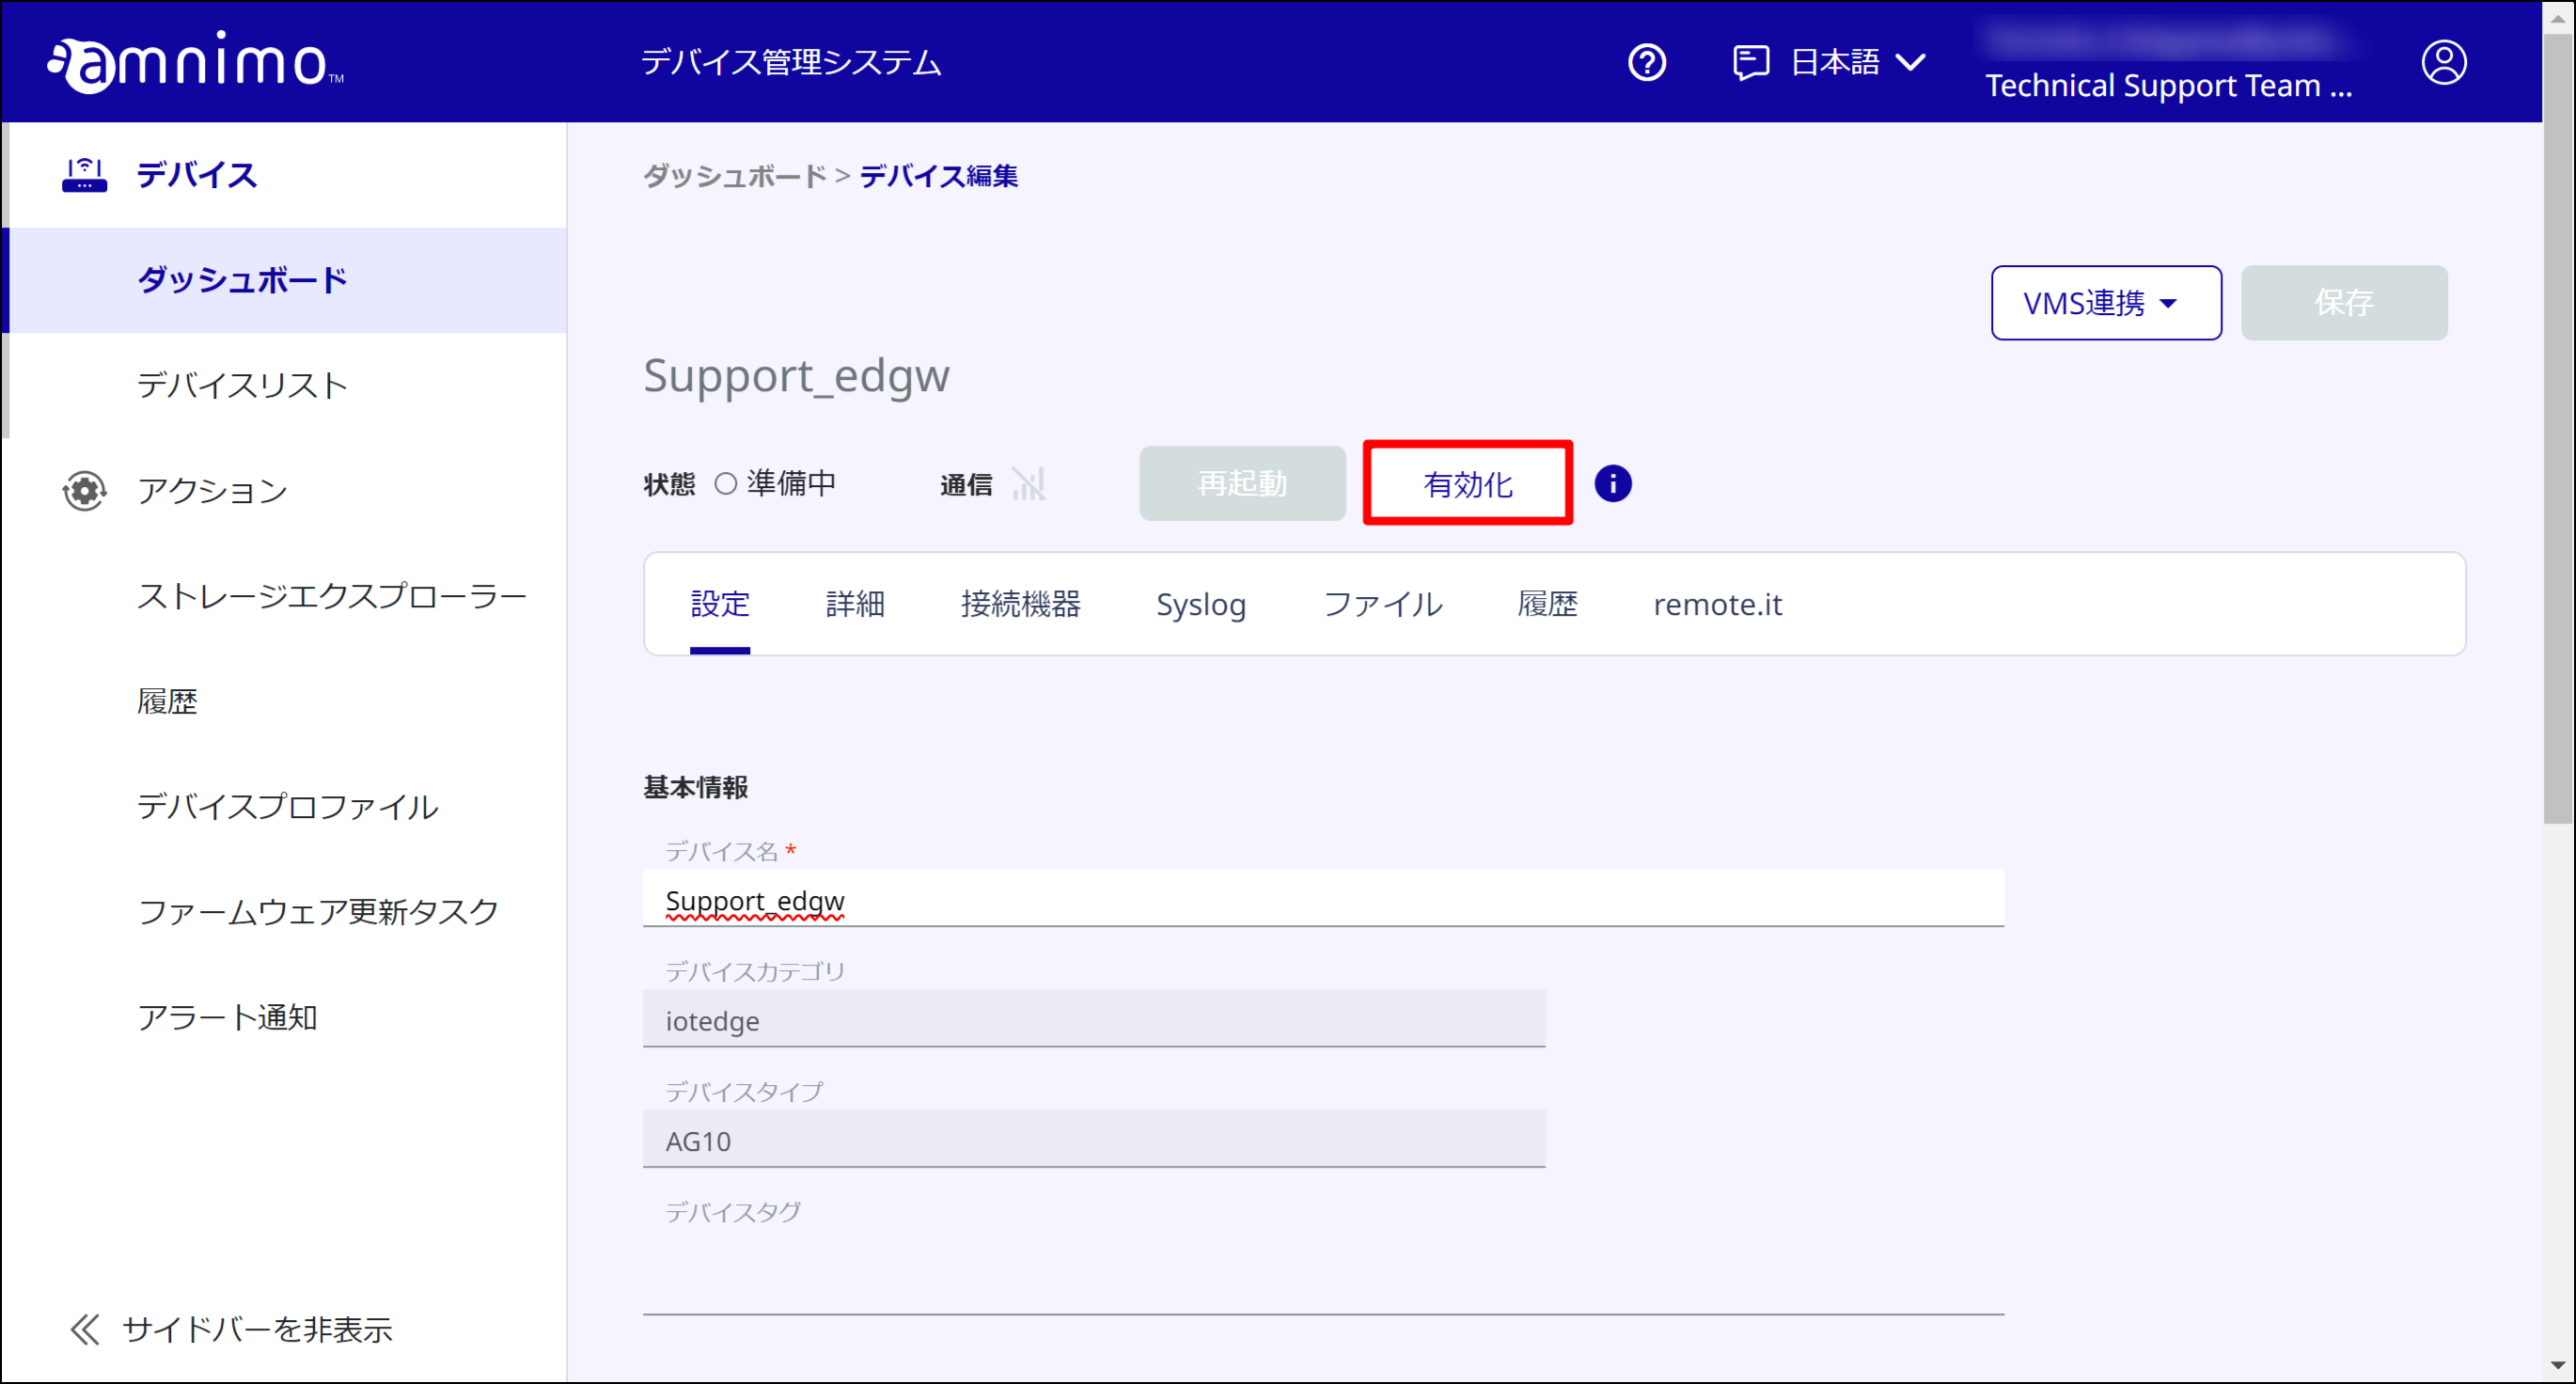Viewport: 2576px width, 1384px height.
Task: Open the 接続機器 tab
Action: pos(1020,604)
